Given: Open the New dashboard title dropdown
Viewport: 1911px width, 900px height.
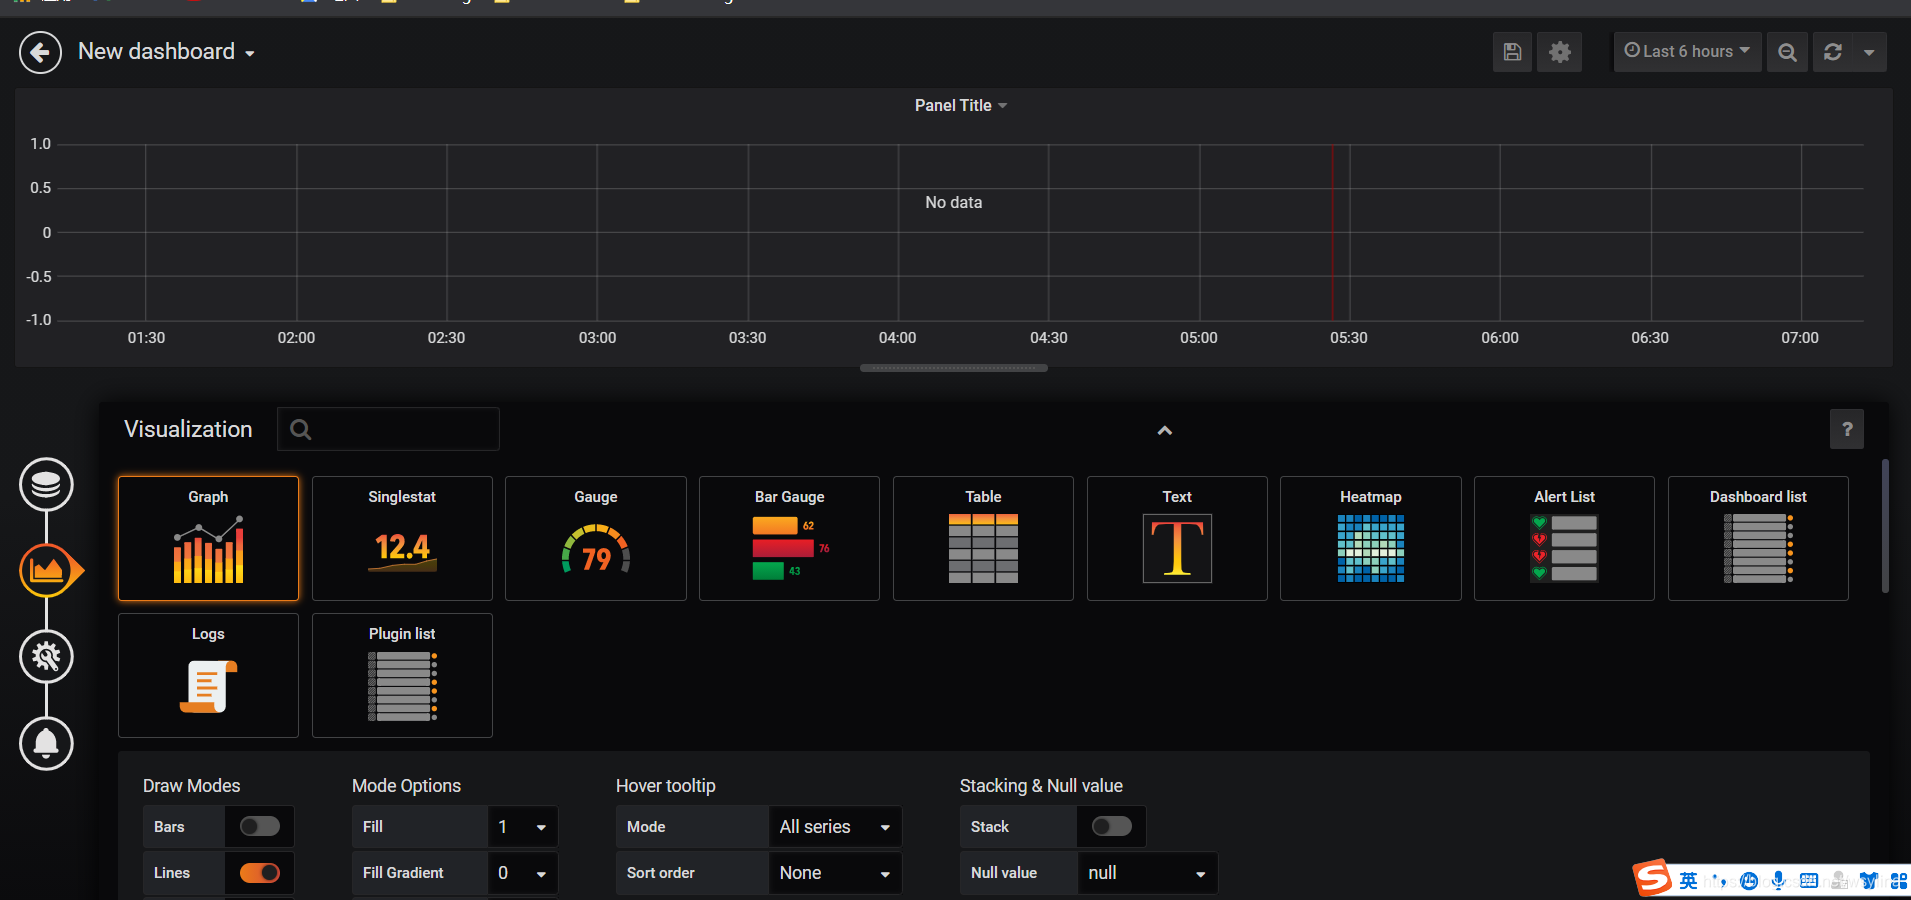Looking at the screenshot, I should click(166, 52).
